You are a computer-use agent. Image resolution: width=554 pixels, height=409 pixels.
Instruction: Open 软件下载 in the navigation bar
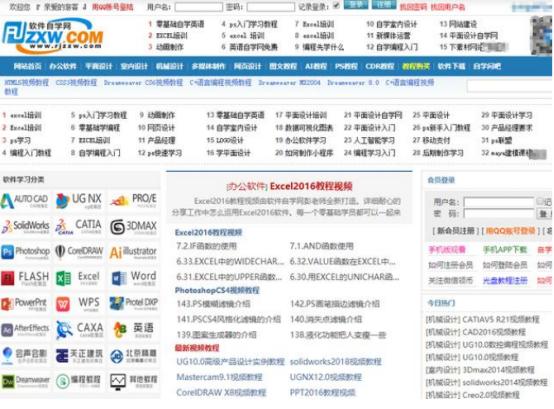point(452,66)
